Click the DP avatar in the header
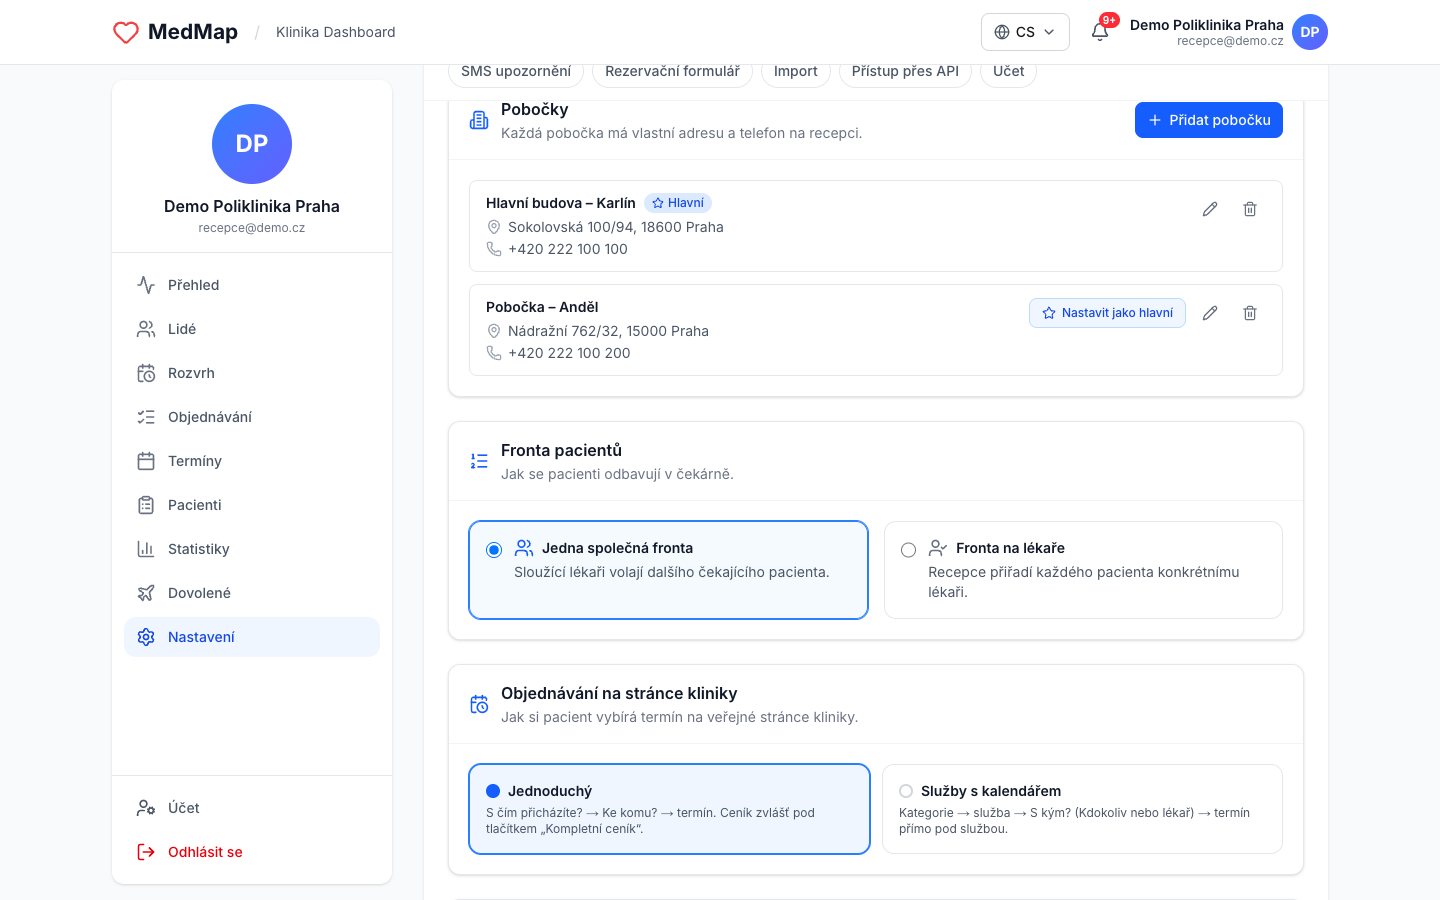The image size is (1440, 900). (1310, 32)
